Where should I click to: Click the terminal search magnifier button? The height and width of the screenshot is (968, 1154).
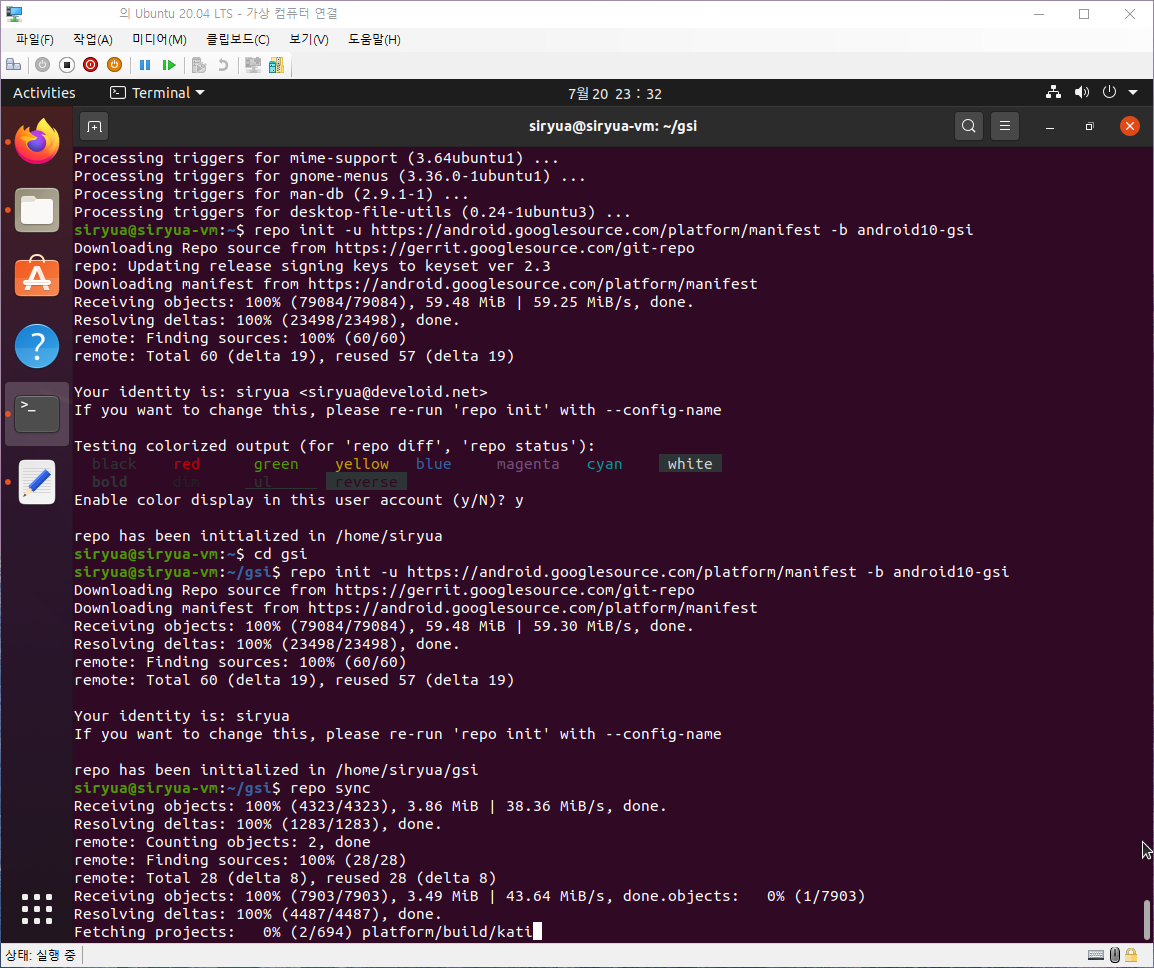[969, 126]
